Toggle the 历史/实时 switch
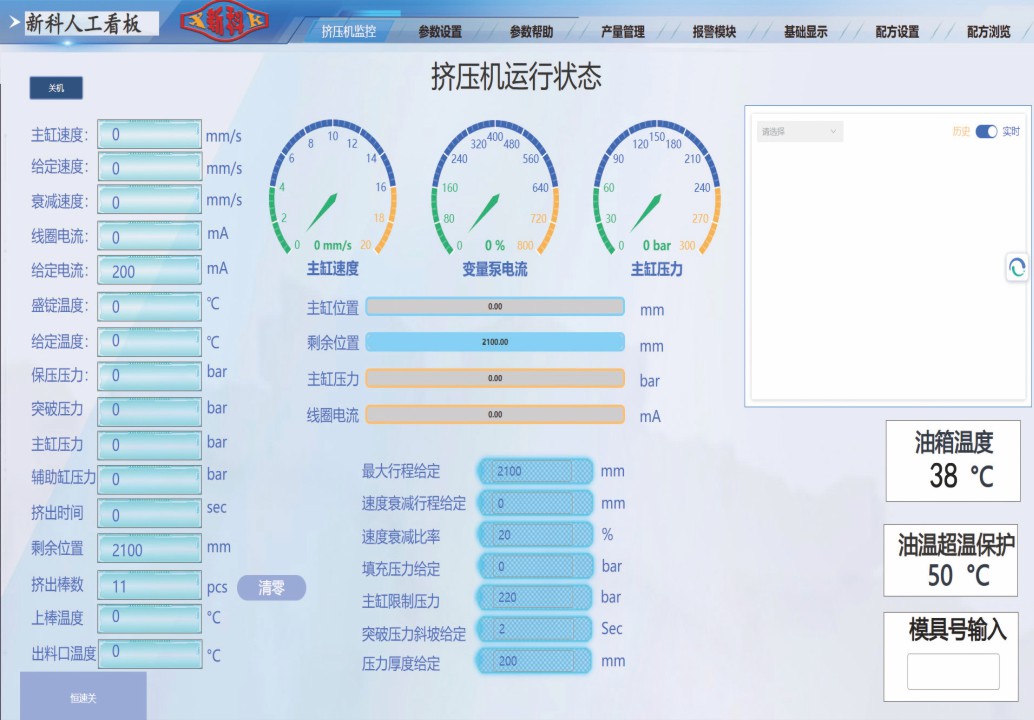This screenshot has height=720, width=1034. click(986, 131)
